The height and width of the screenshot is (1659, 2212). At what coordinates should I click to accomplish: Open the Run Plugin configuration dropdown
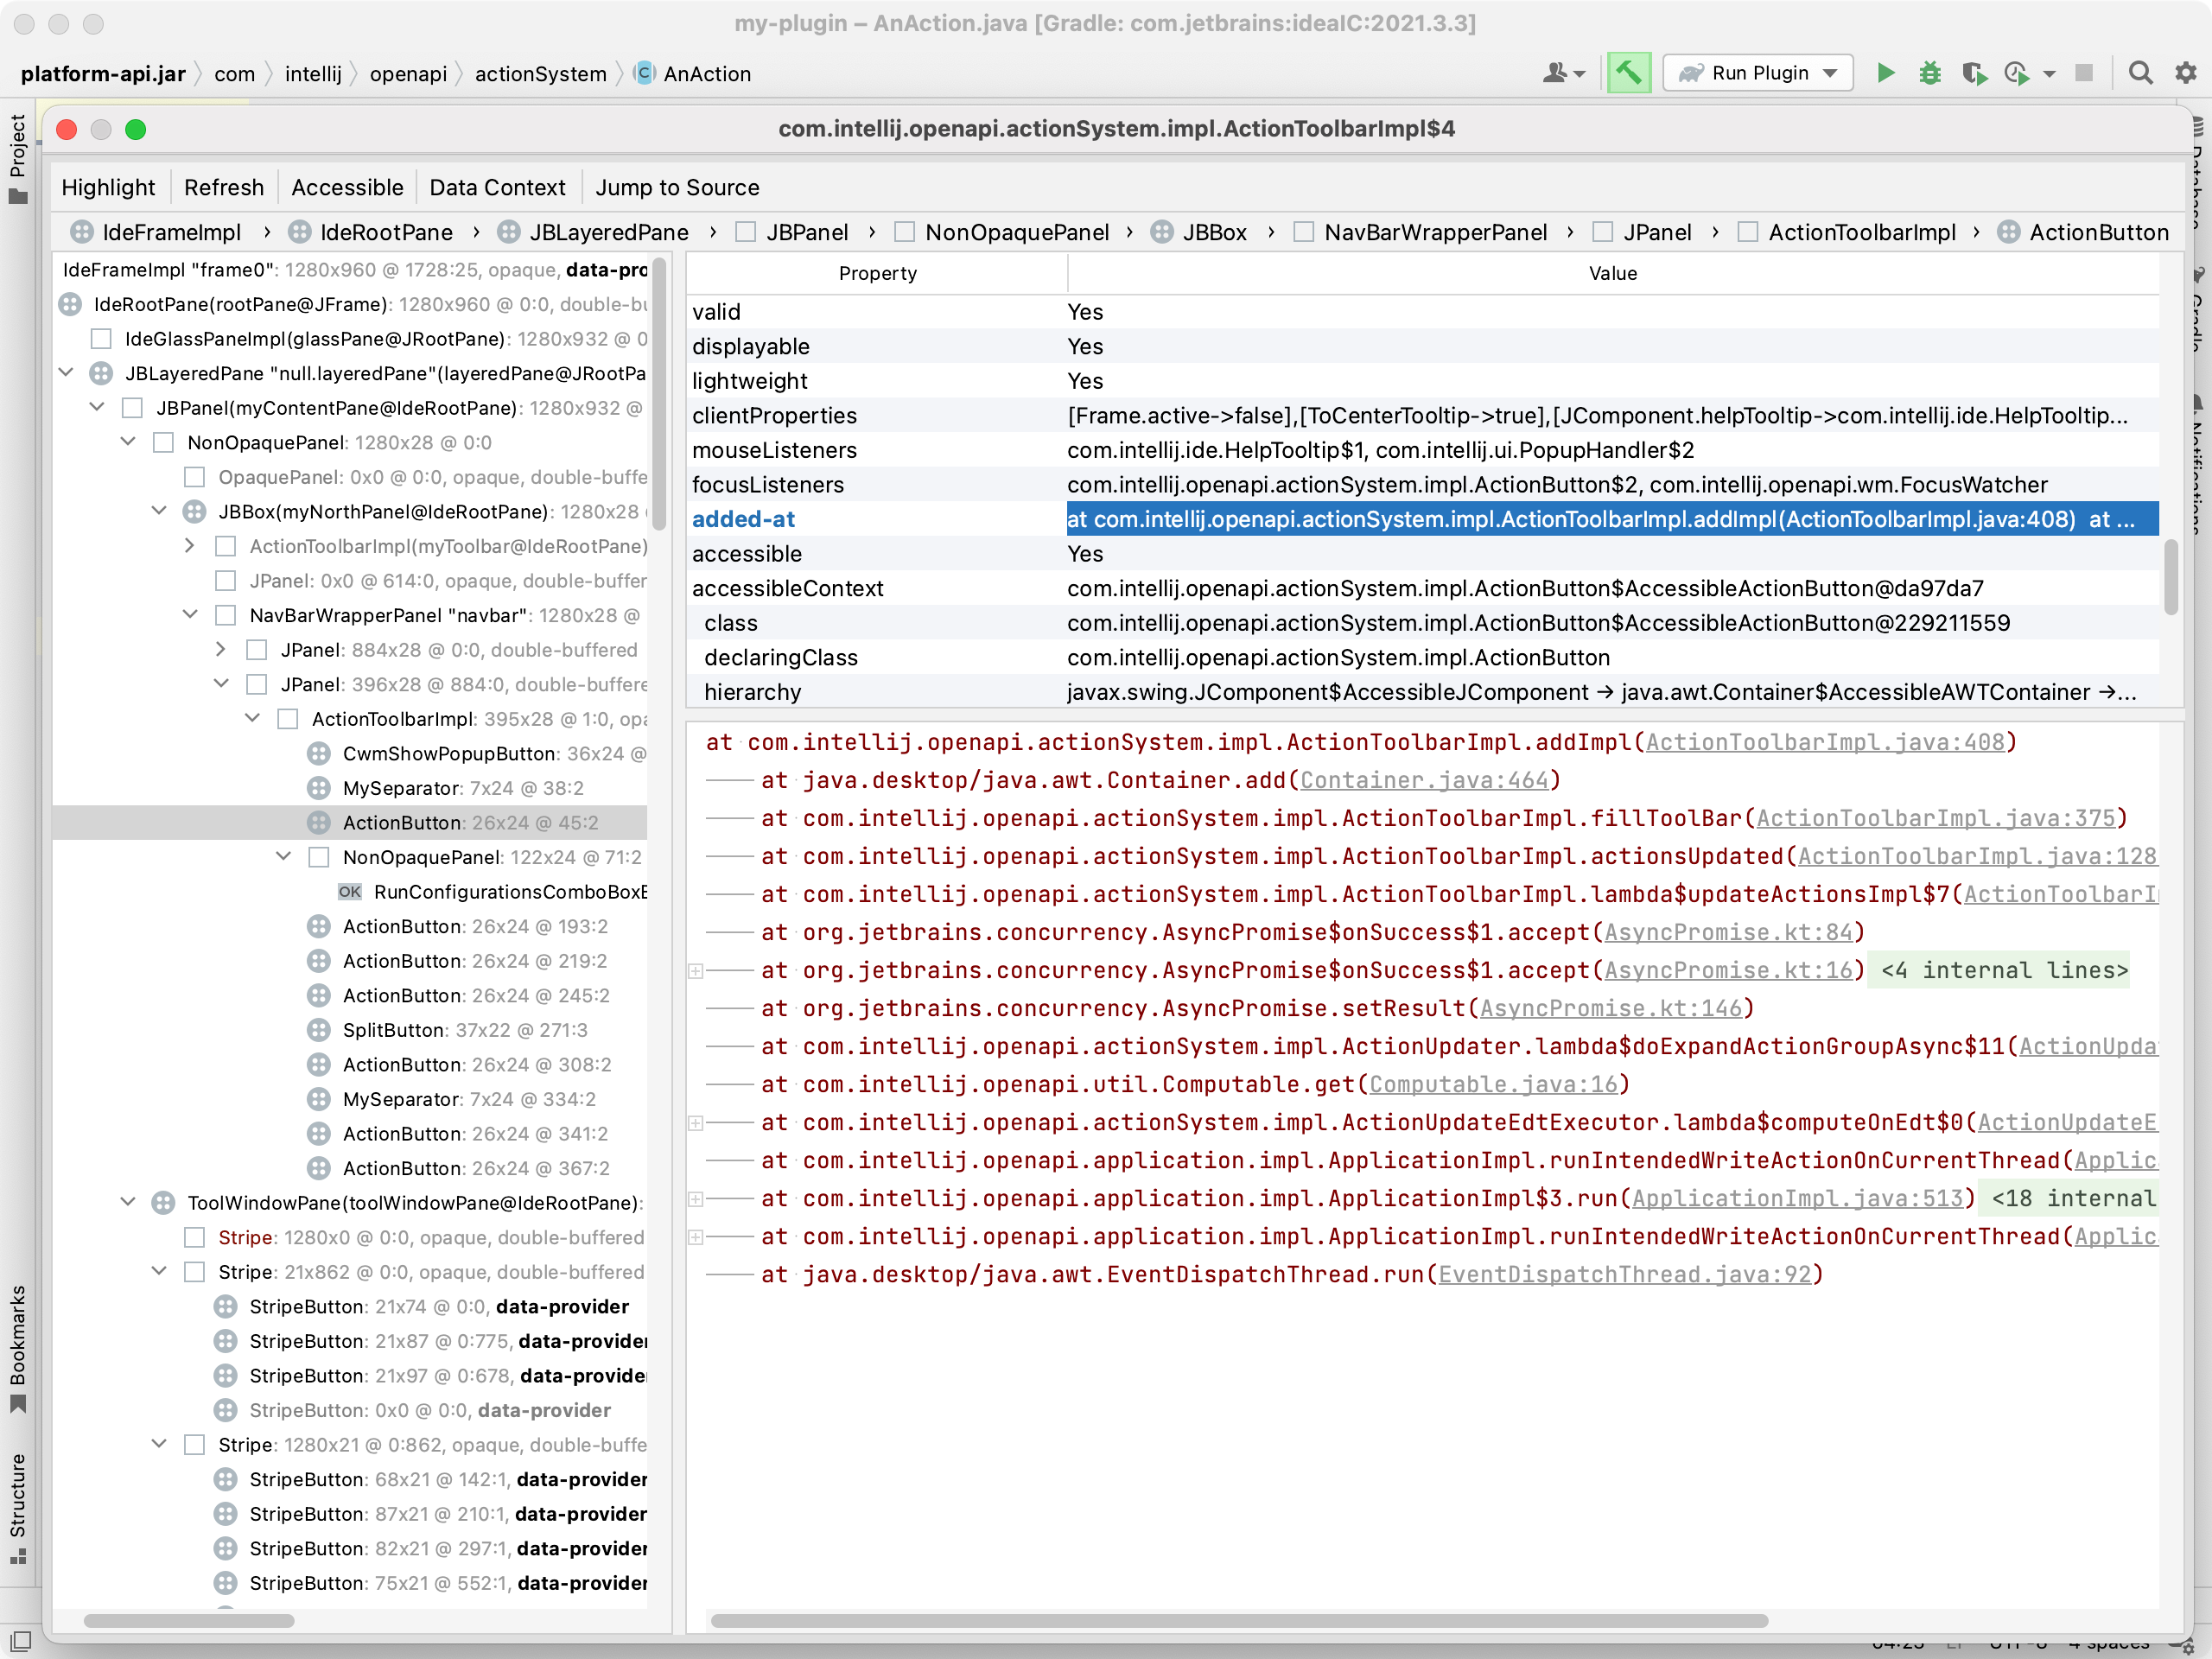click(1759, 73)
